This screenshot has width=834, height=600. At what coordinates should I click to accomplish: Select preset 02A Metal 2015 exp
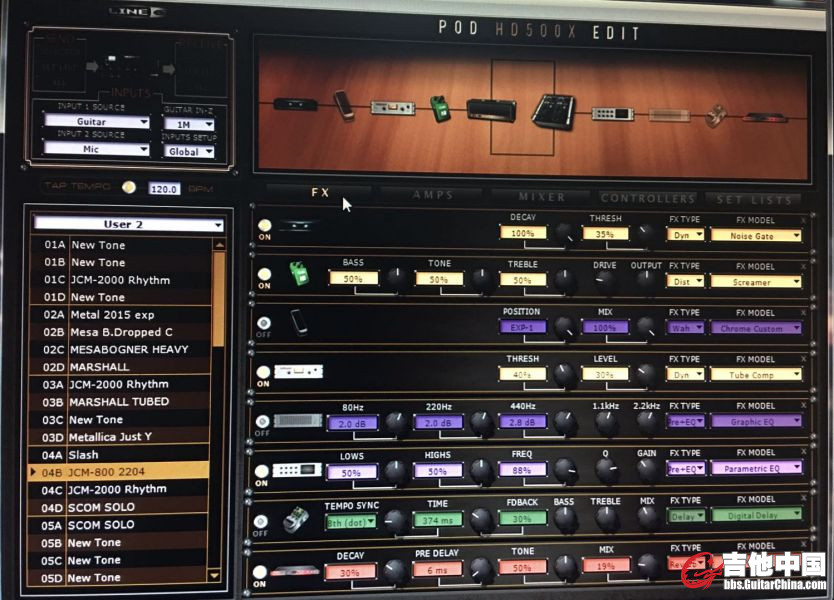click(120, 314)
